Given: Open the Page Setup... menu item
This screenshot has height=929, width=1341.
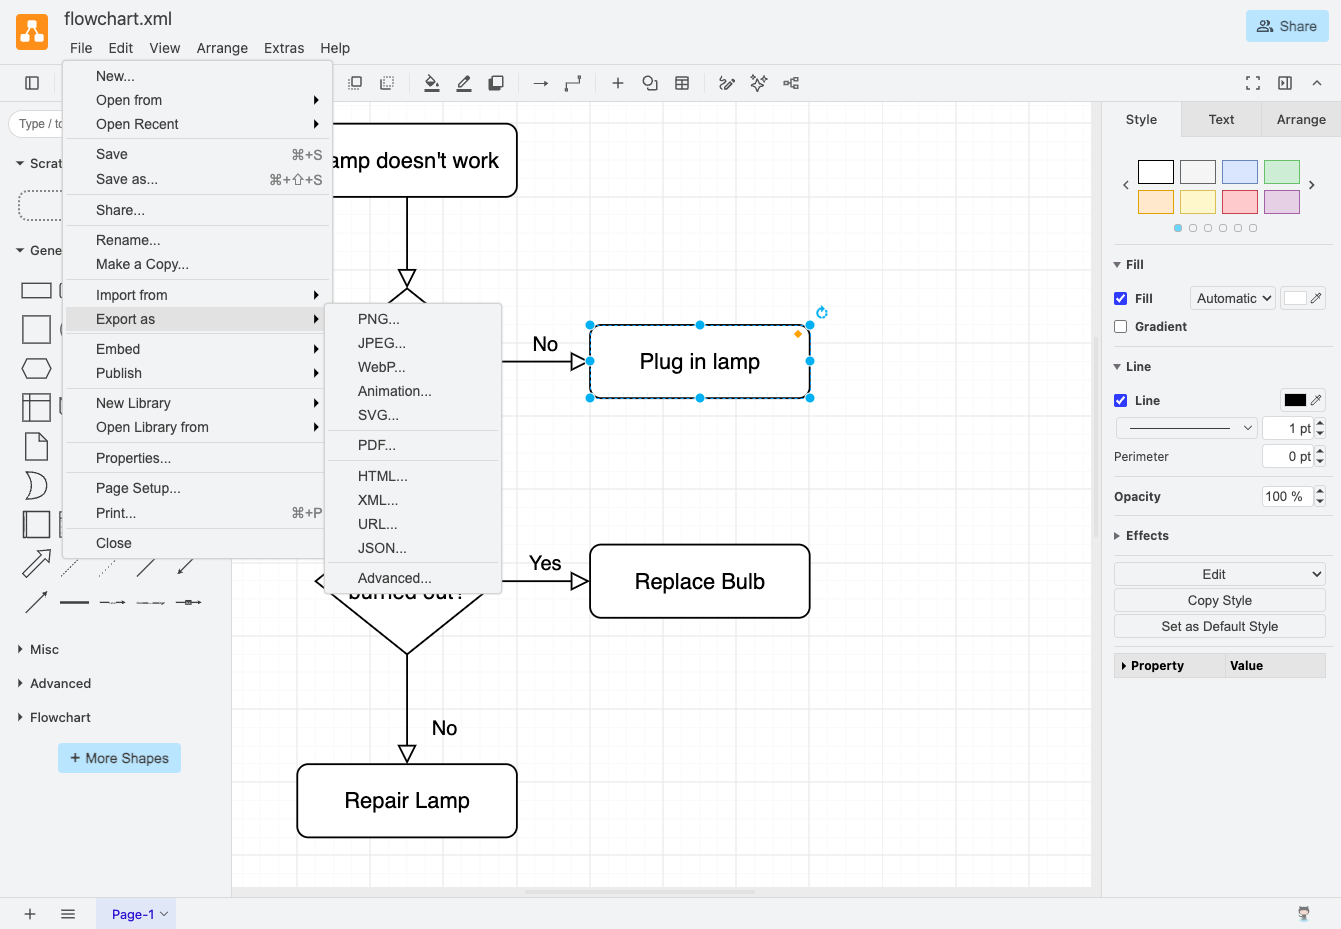Looking at the screenshot, I should [x=198, y=488].
